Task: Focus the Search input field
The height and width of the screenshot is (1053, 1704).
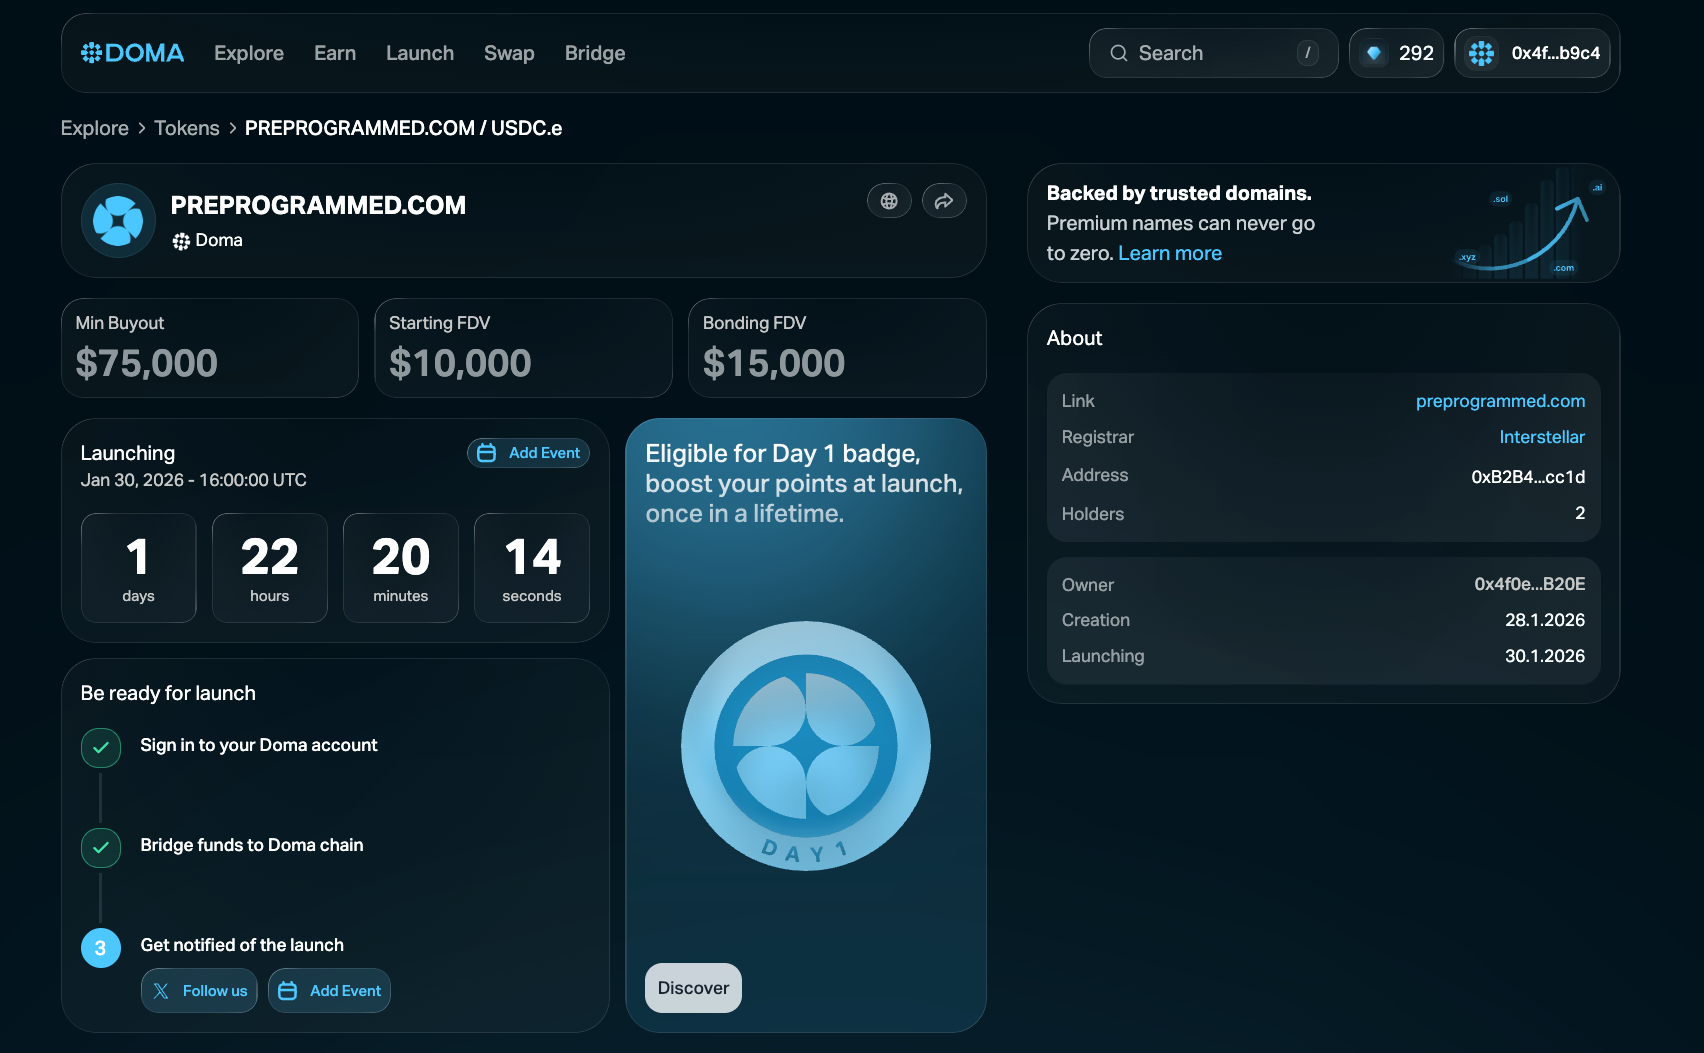Action: pos(1212,53)
